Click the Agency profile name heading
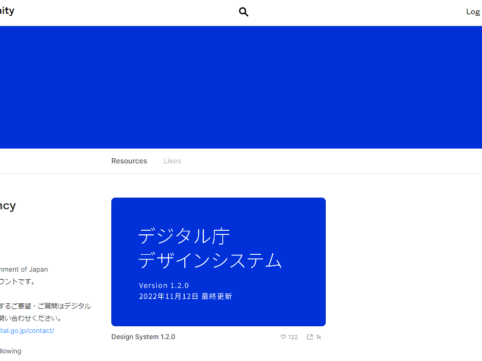The image size is (482, 361). point(8,206)
